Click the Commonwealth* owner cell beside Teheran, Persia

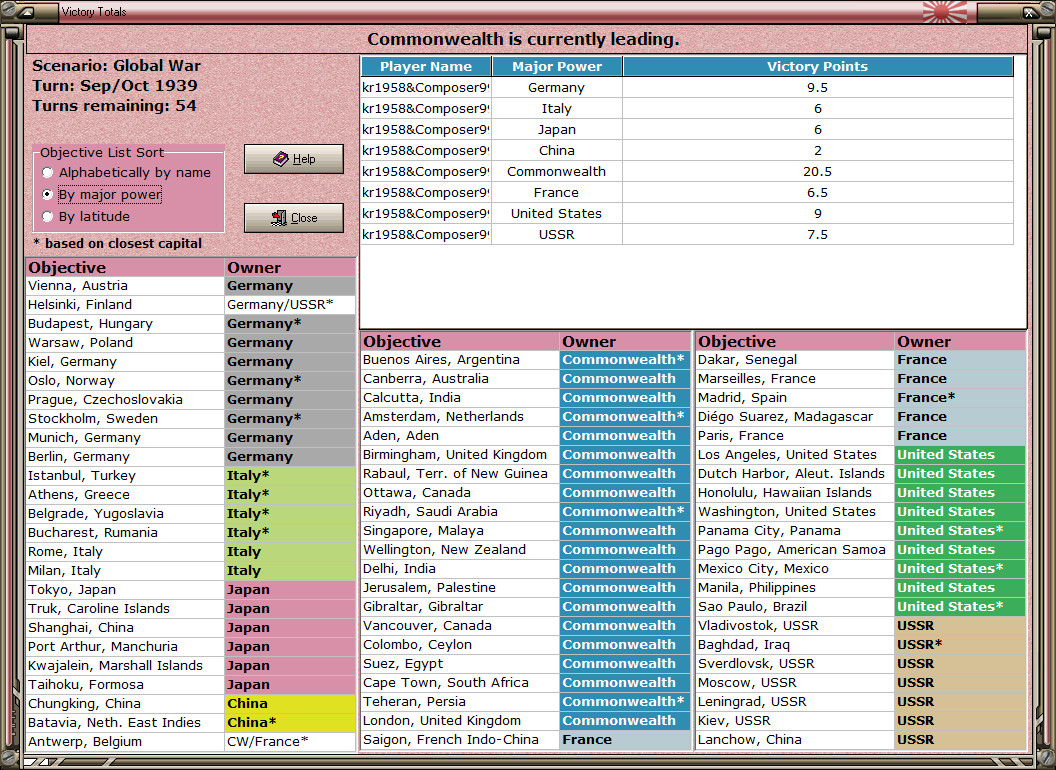[x=624, y=701]
